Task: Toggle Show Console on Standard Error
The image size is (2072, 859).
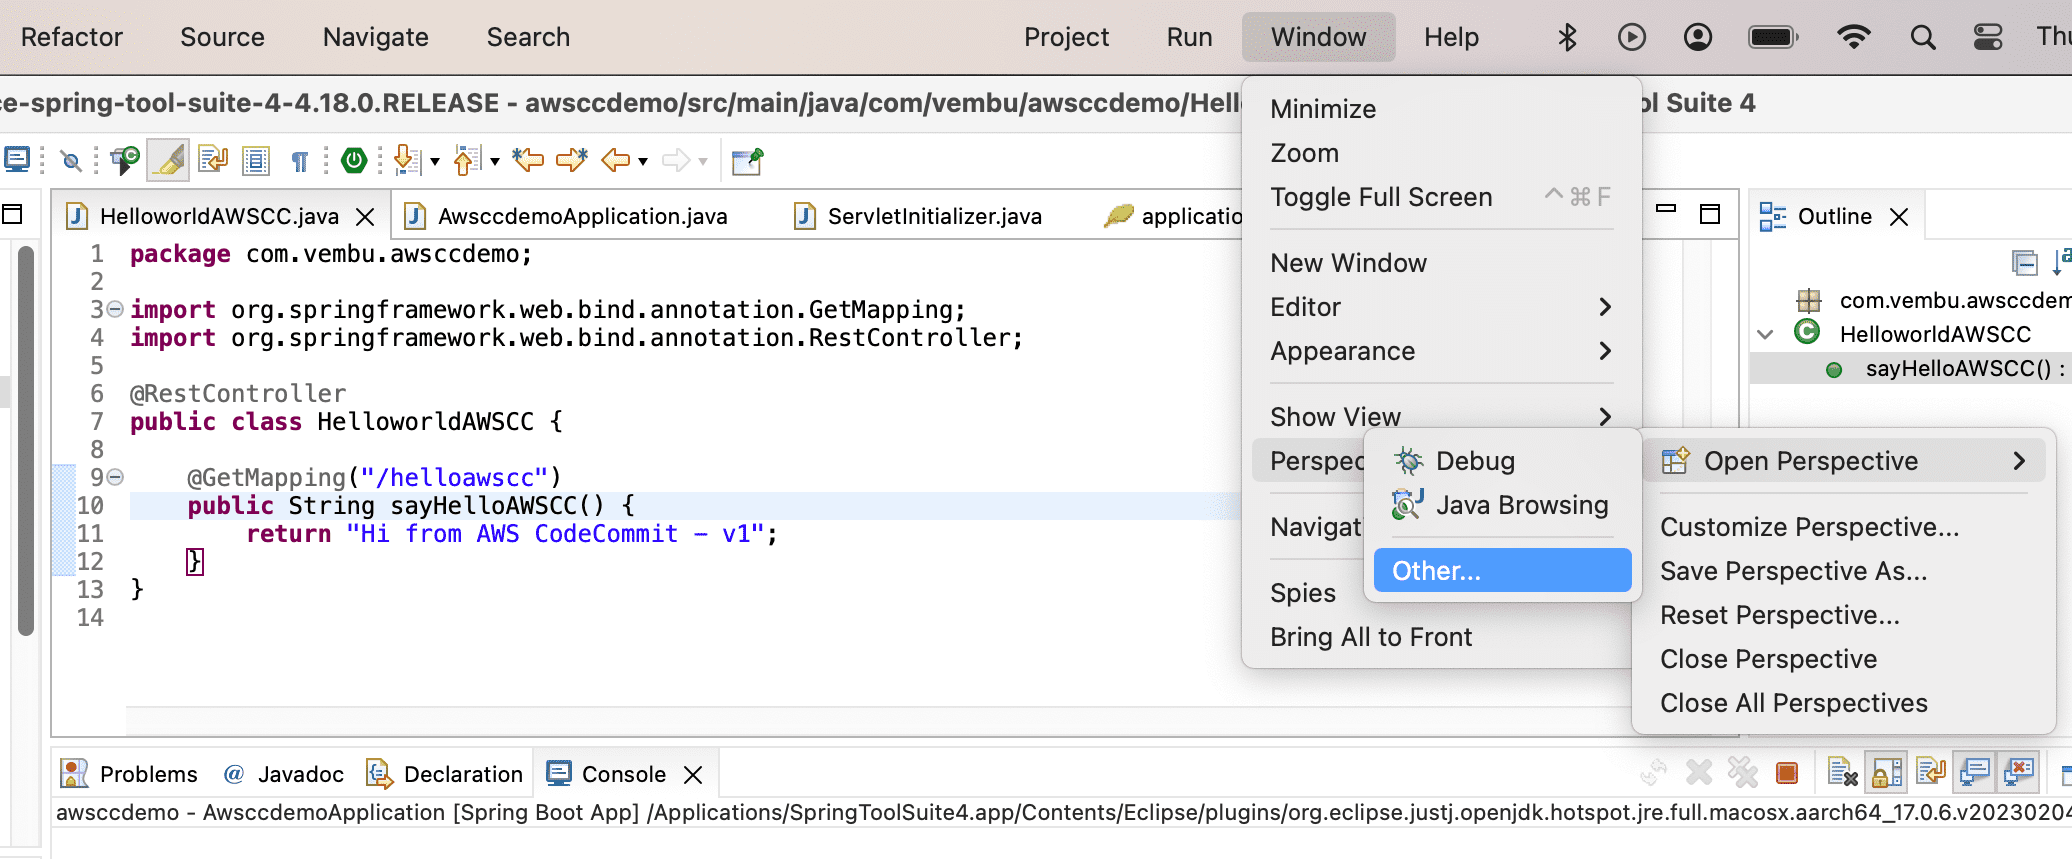Action: pyautogui.click(x=2019, y=772)
